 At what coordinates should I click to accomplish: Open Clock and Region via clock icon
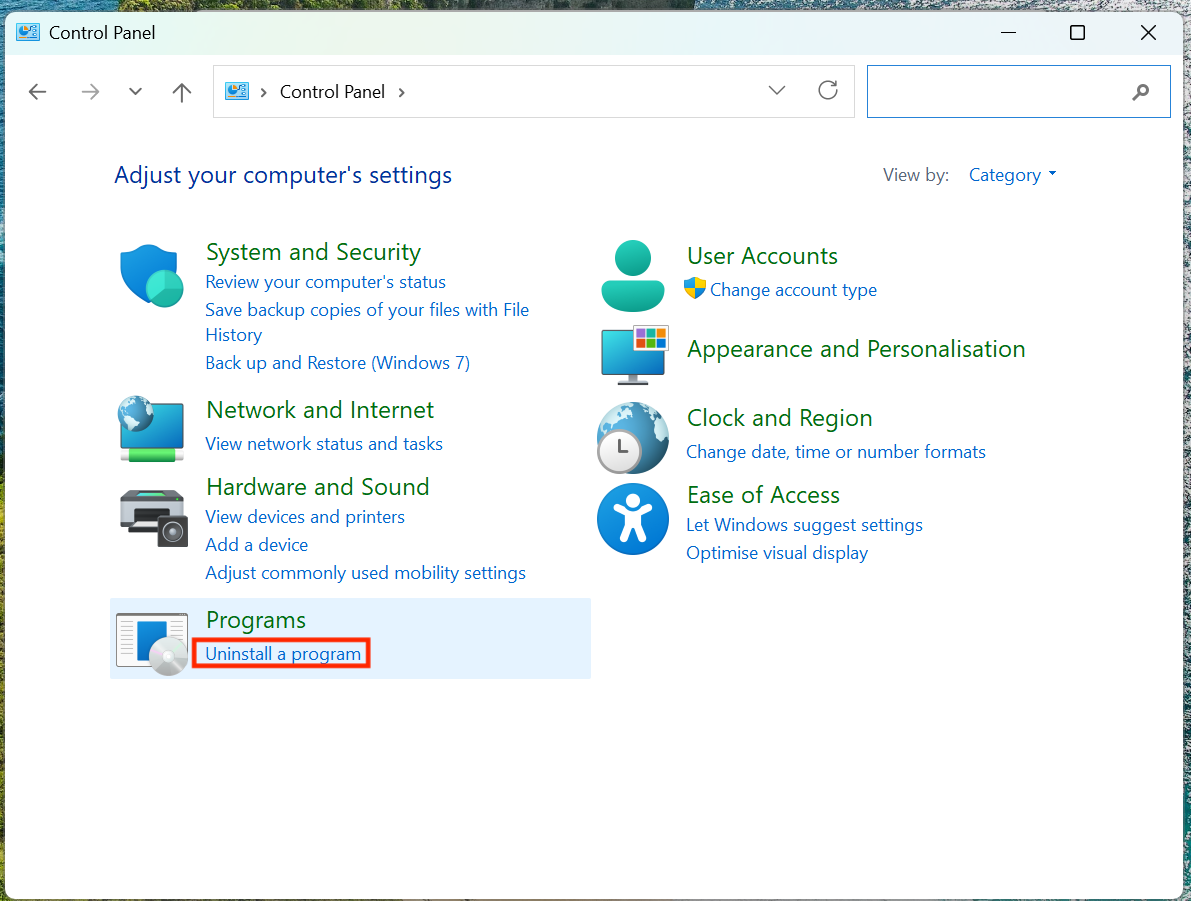point(633,437)
